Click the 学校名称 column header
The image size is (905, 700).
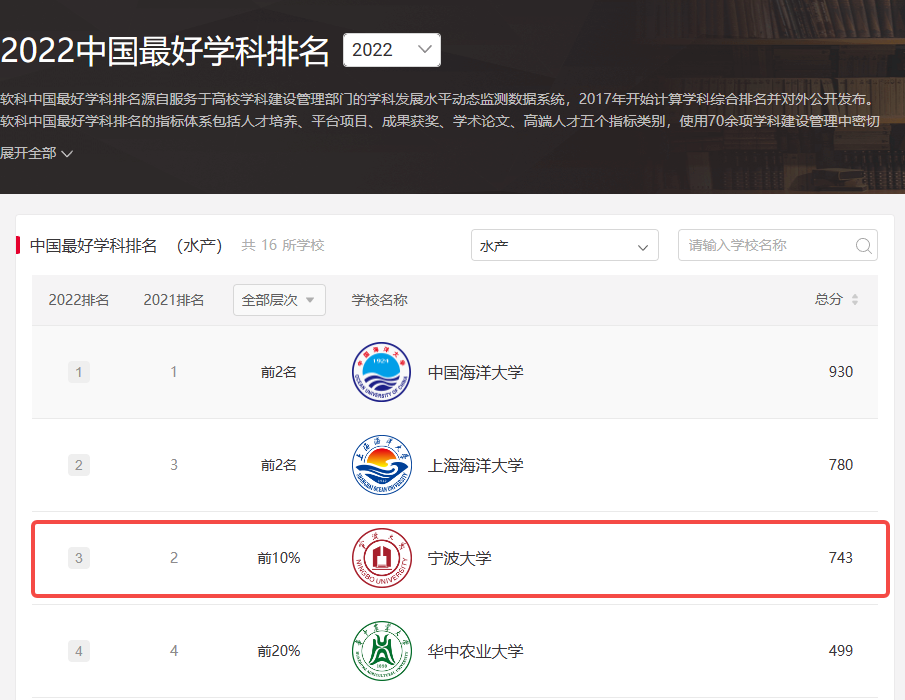tap(379, 300)
